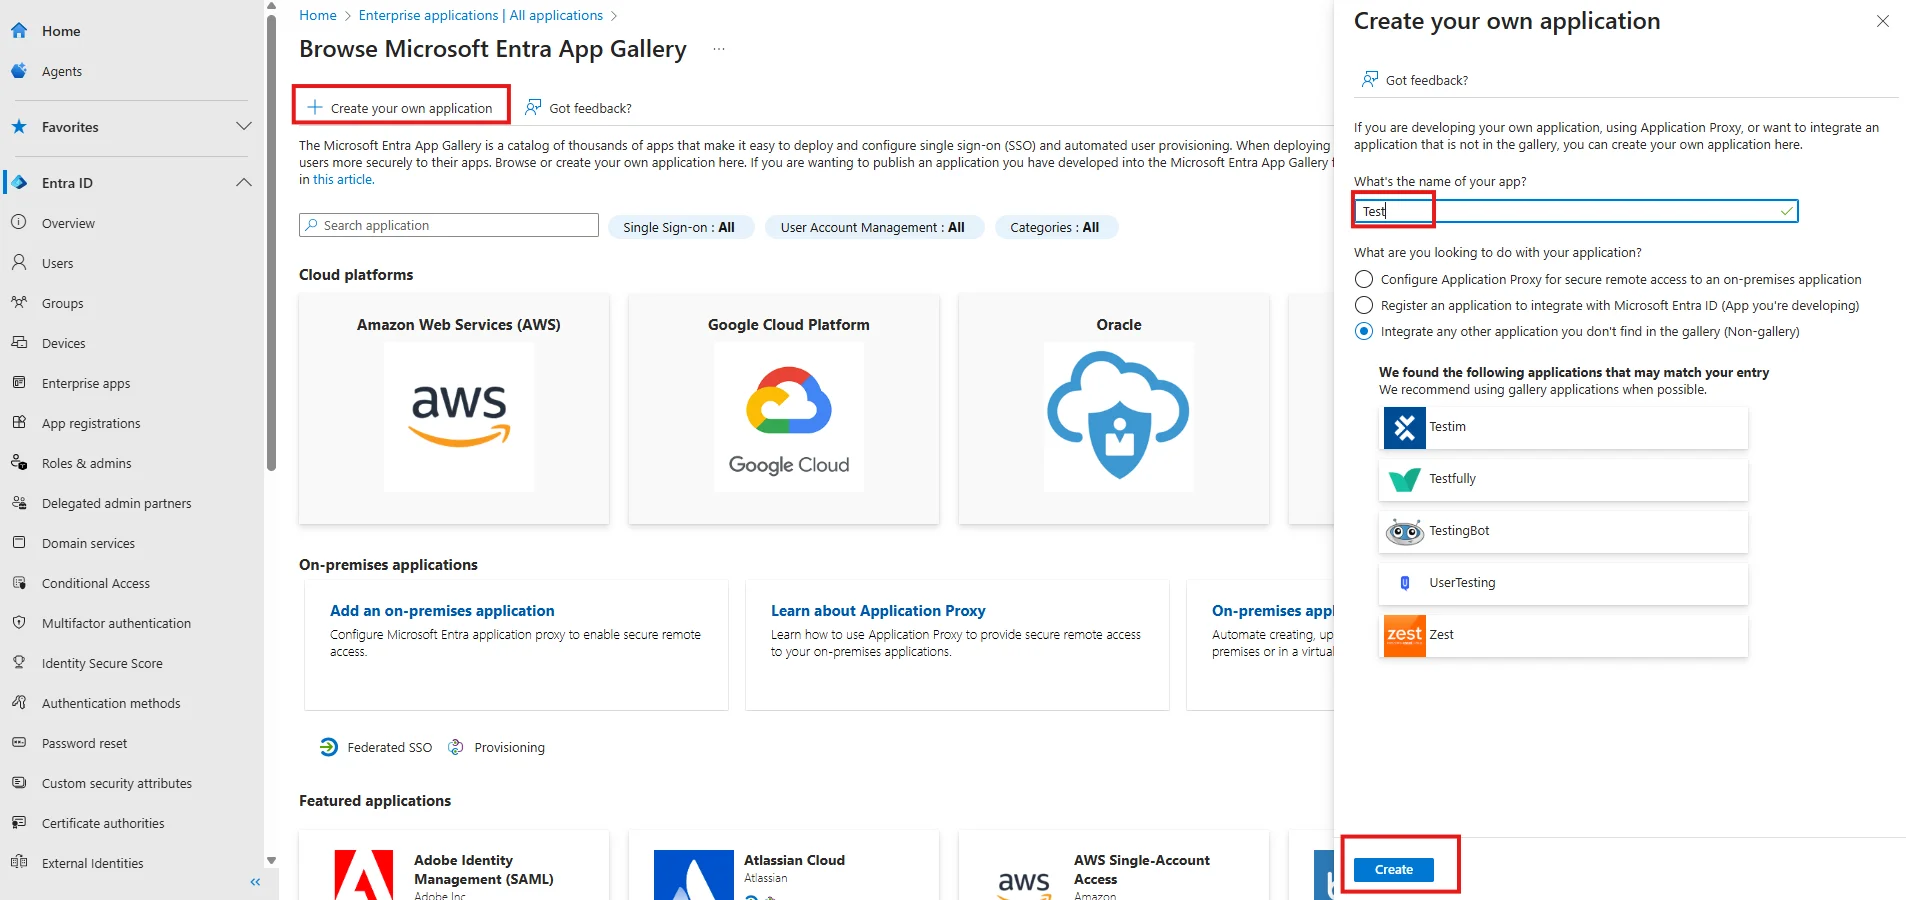
Task: Click the Oracle cloud platform logo
Action: [1117, 417]
